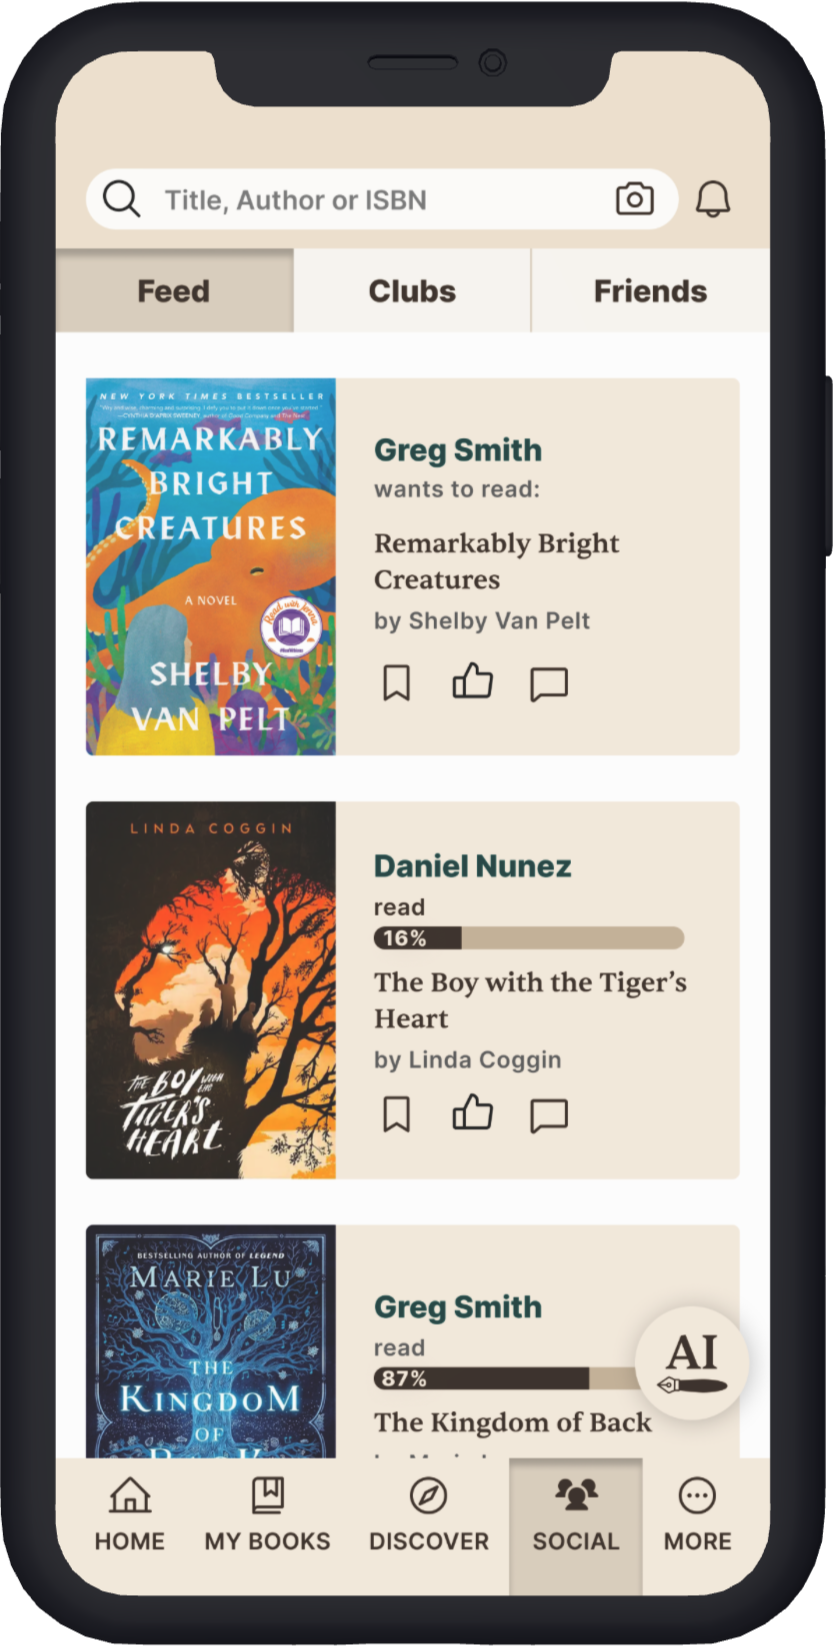Bookmark The Boy with the Tiger's Heart
This screenshot has width=834, height=1646.
397,1114
